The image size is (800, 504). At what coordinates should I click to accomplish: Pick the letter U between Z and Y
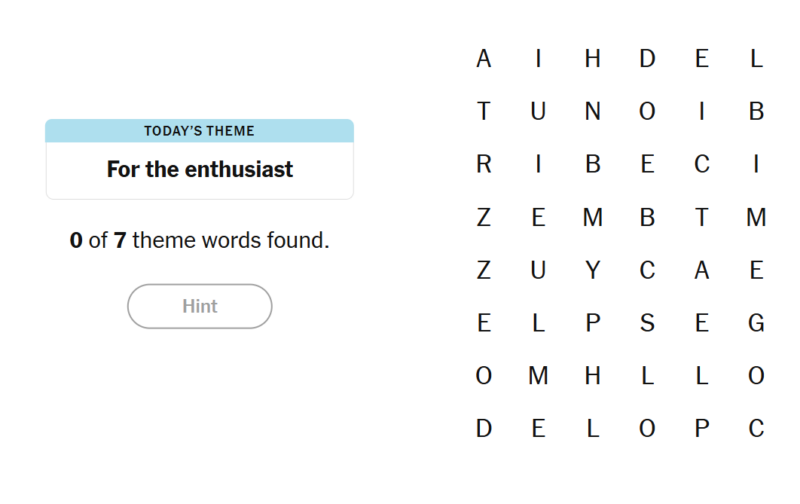[x=538, y=270]
